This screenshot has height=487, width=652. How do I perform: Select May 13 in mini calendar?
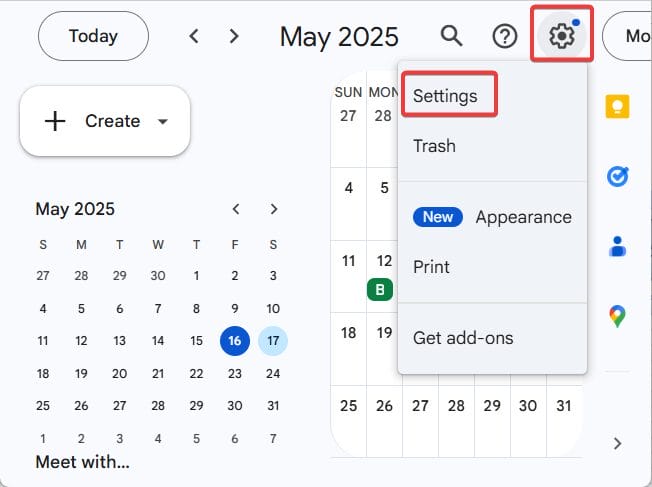coord(119,341)
